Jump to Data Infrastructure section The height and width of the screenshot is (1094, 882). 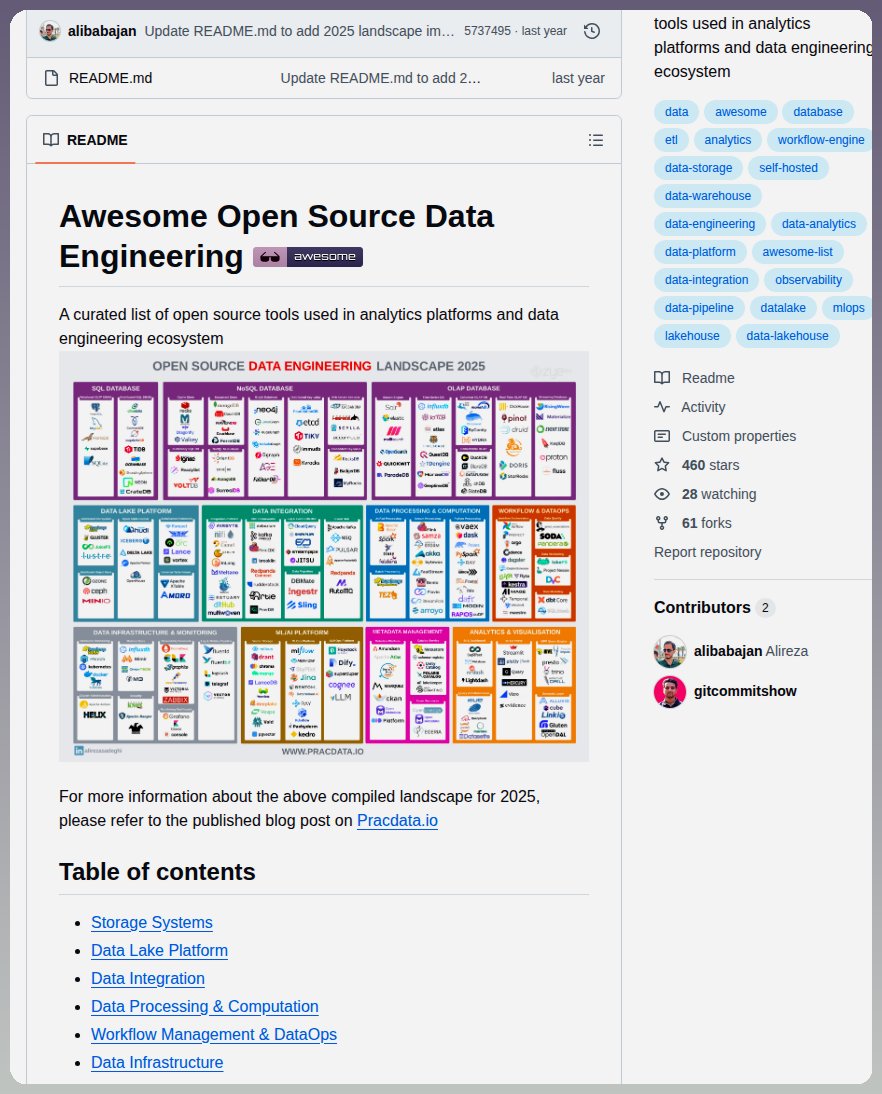pyautogui.click(x=157, y=1062)
